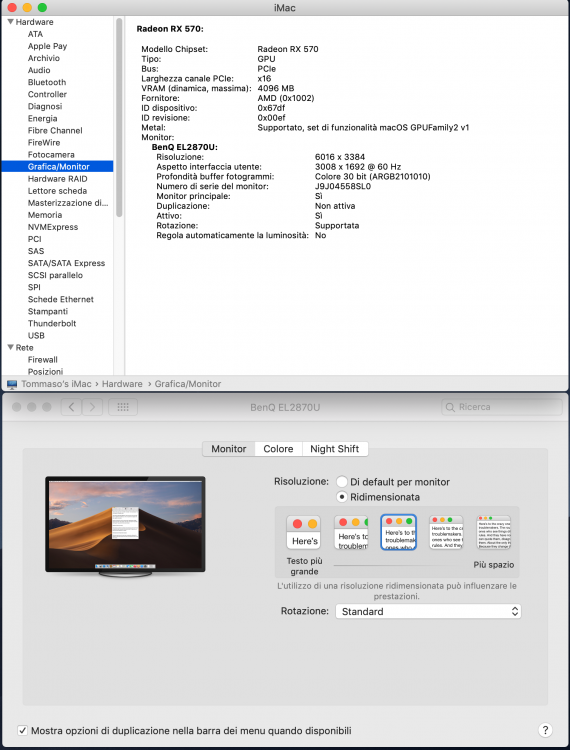
Task: Select Stampanti in the sidebar
Action: [48, 311]
